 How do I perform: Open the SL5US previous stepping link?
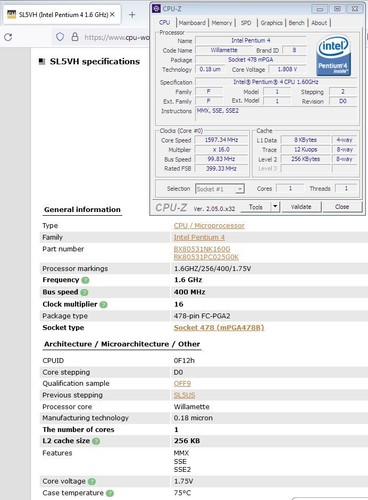184,395
